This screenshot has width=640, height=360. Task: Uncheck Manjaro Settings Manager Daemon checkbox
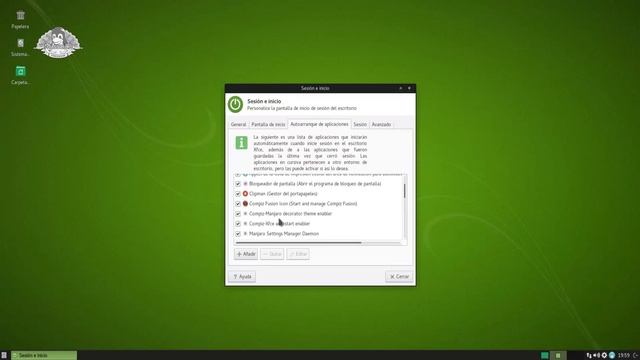coord(238,234)
